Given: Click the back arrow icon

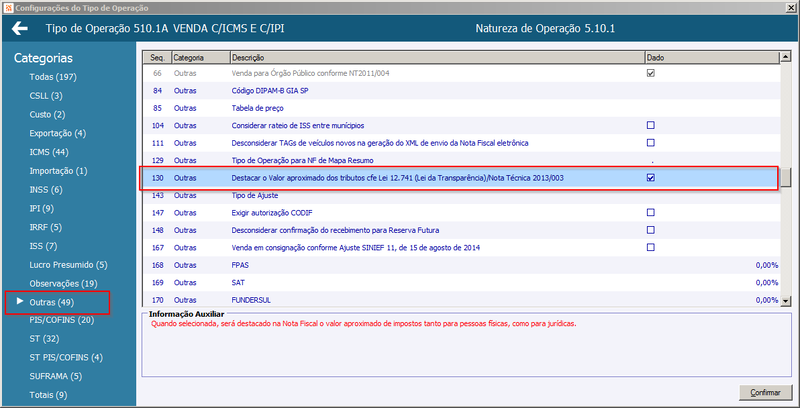Looking at the screenshot, I should coord(20,29).
